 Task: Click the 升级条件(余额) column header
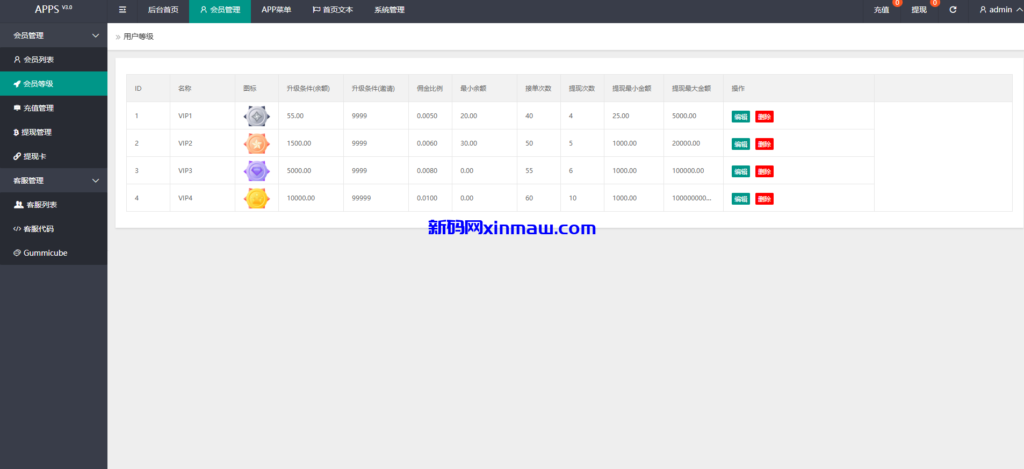click(x=311, y=88)
